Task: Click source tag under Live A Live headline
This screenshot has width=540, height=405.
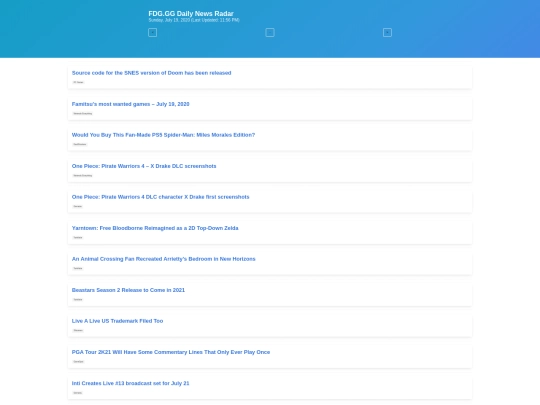Action: point(78,331)
